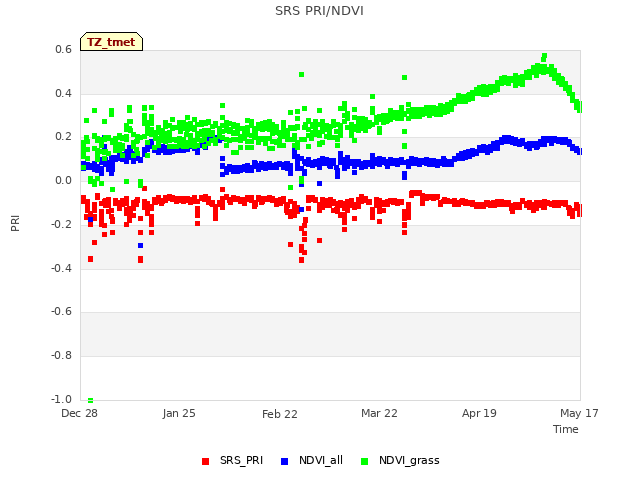
Task: Click the peak NDVI_grass point near 0.57
Action: 544,56
